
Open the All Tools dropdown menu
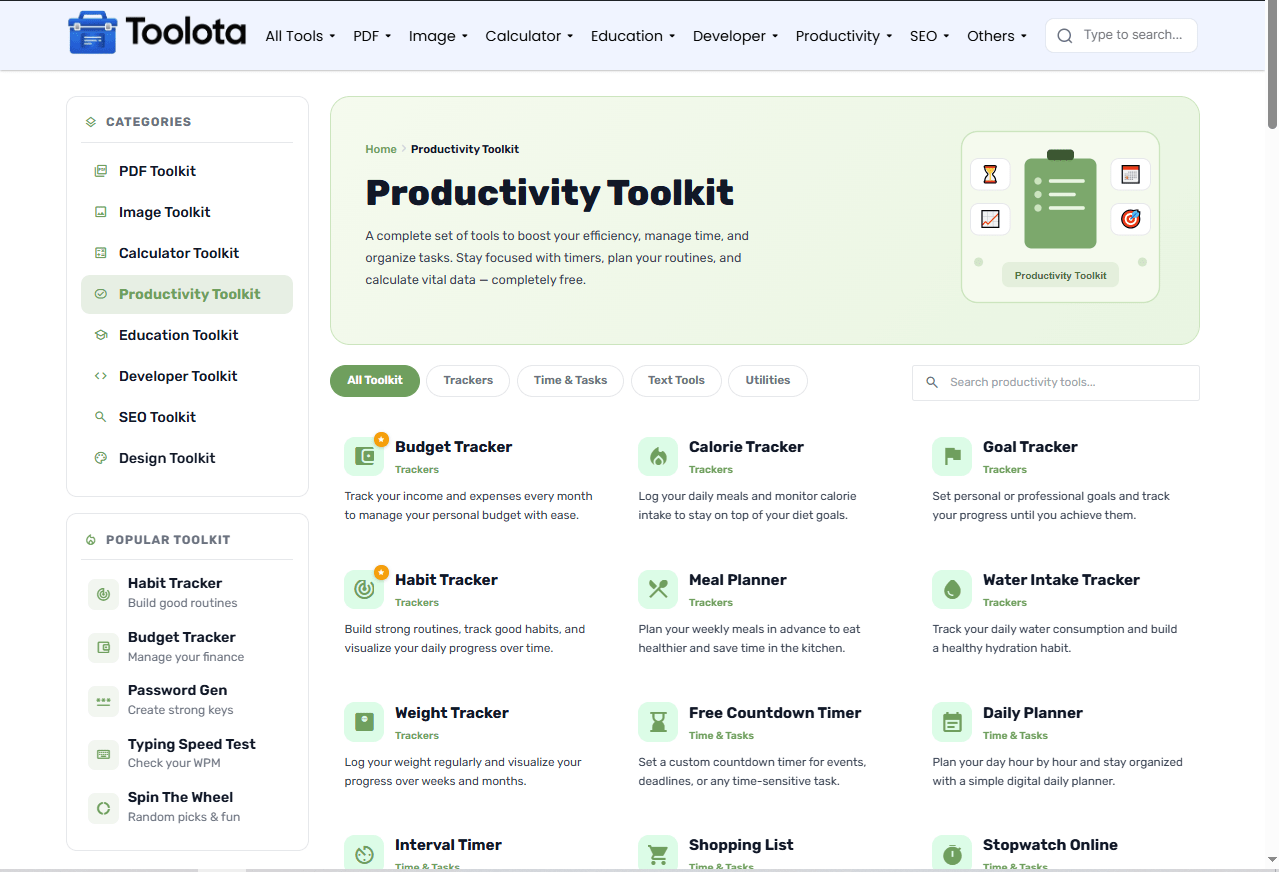coord(300,36)
